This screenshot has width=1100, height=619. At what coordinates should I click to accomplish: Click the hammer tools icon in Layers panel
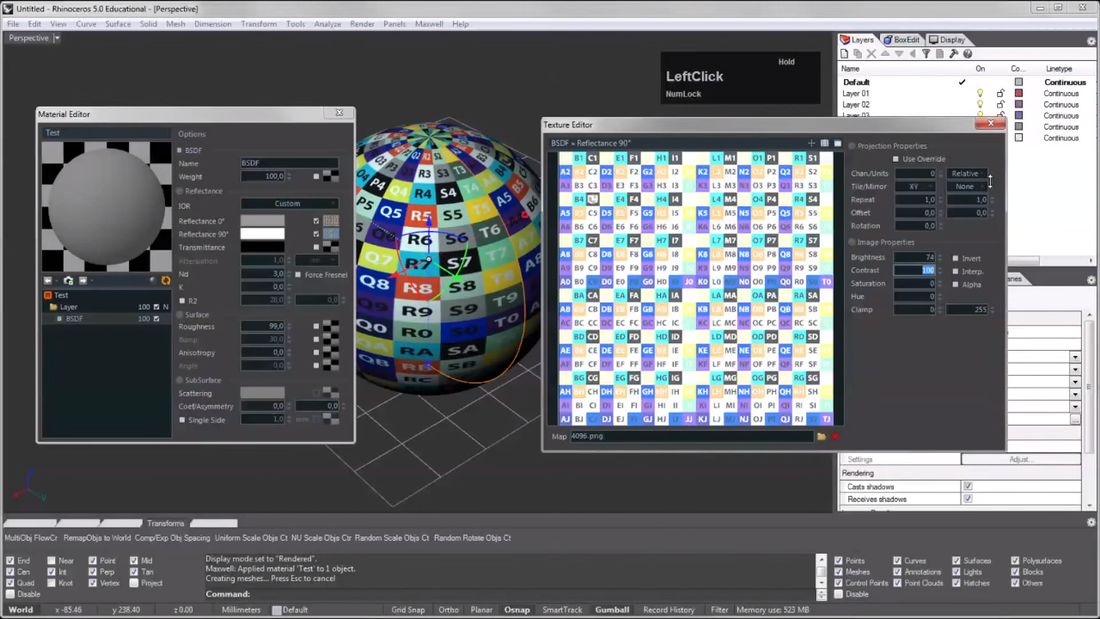[x=953, y=54]
